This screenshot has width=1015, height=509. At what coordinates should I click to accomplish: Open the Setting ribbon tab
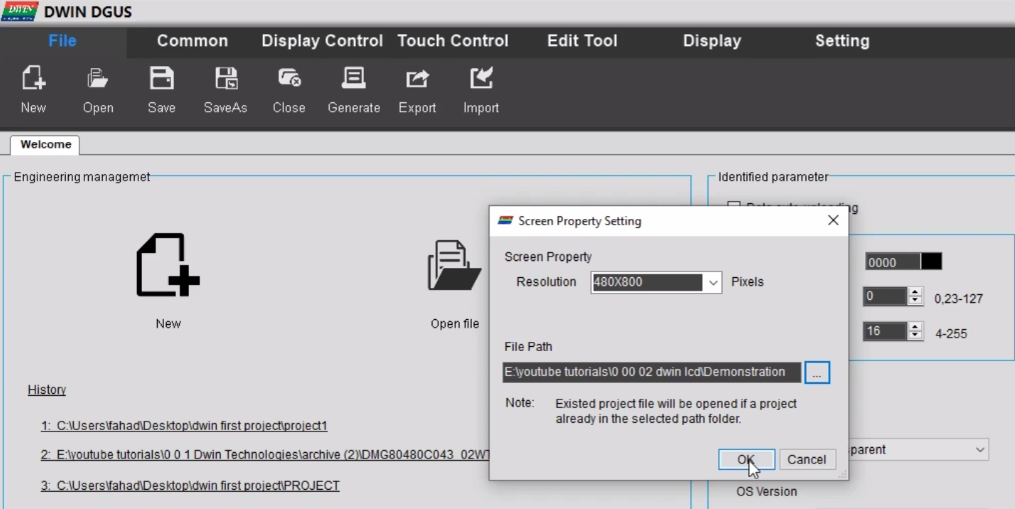click(x=842, y=41)
